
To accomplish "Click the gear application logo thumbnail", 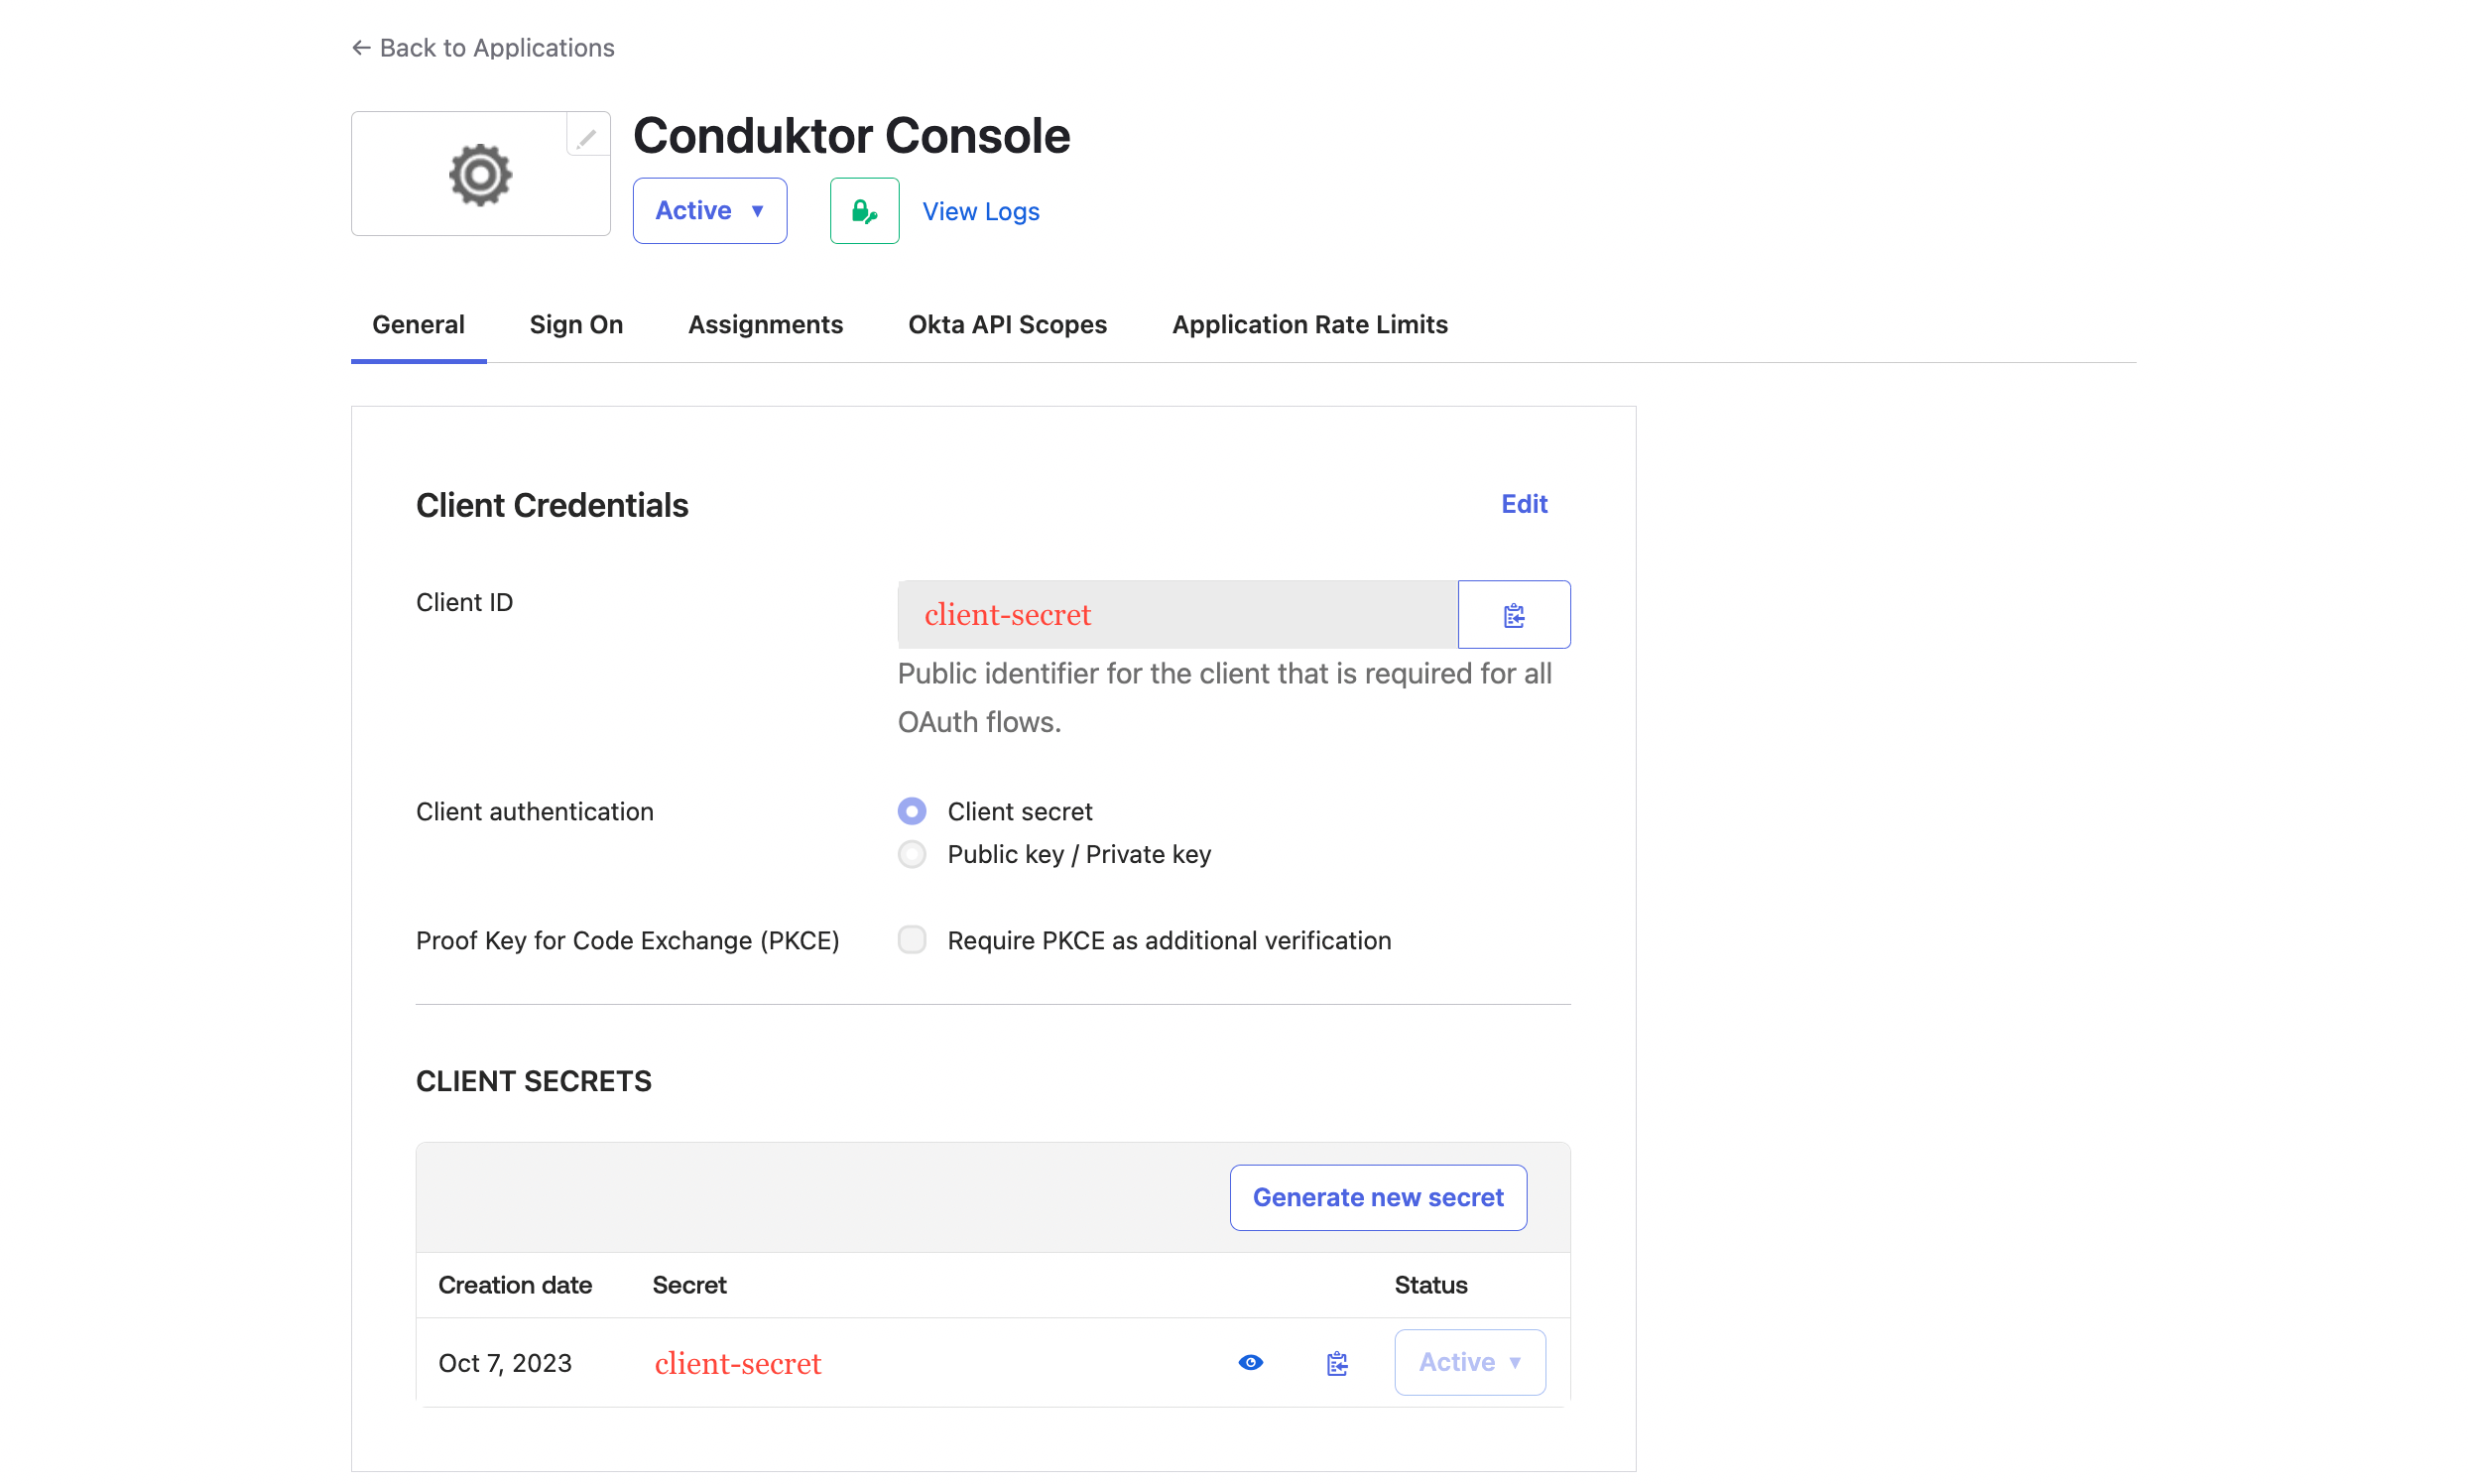I will [x=480, y=175].
